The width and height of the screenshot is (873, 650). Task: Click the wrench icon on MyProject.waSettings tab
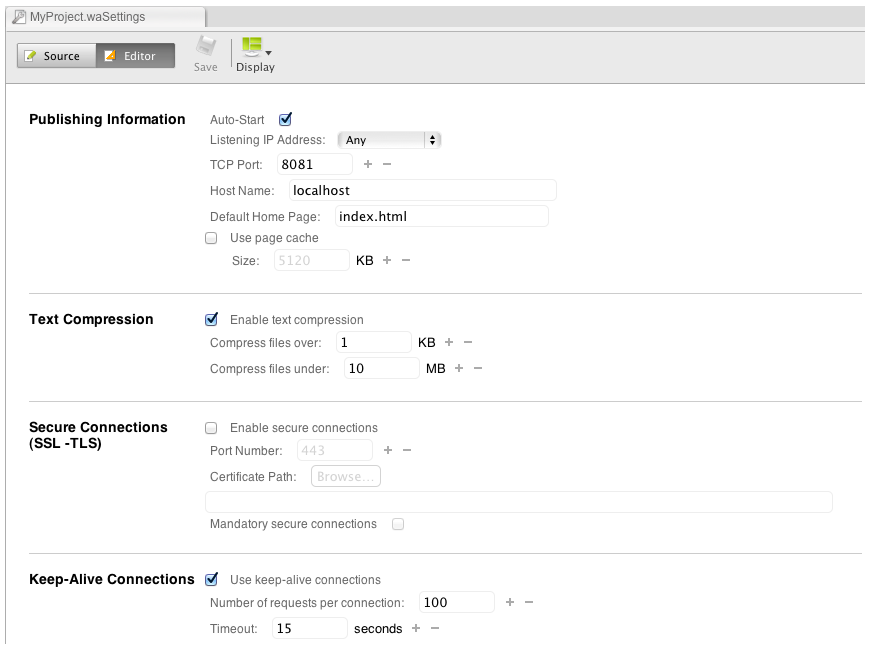pos(19,17)
